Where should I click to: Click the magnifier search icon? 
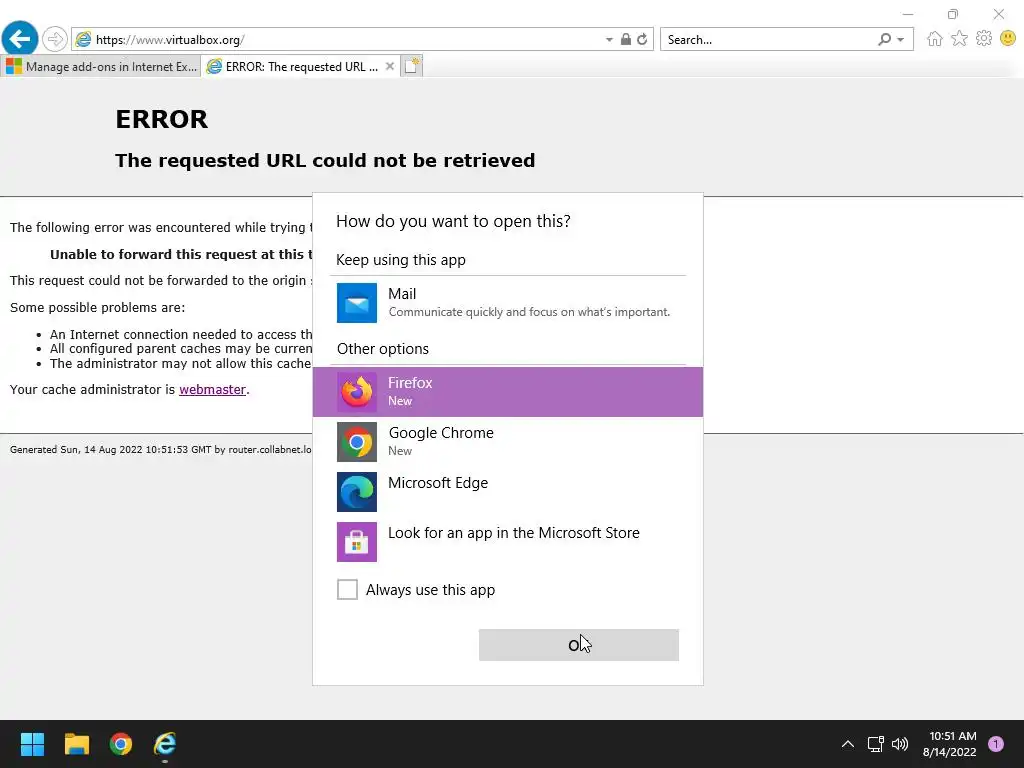884,39
